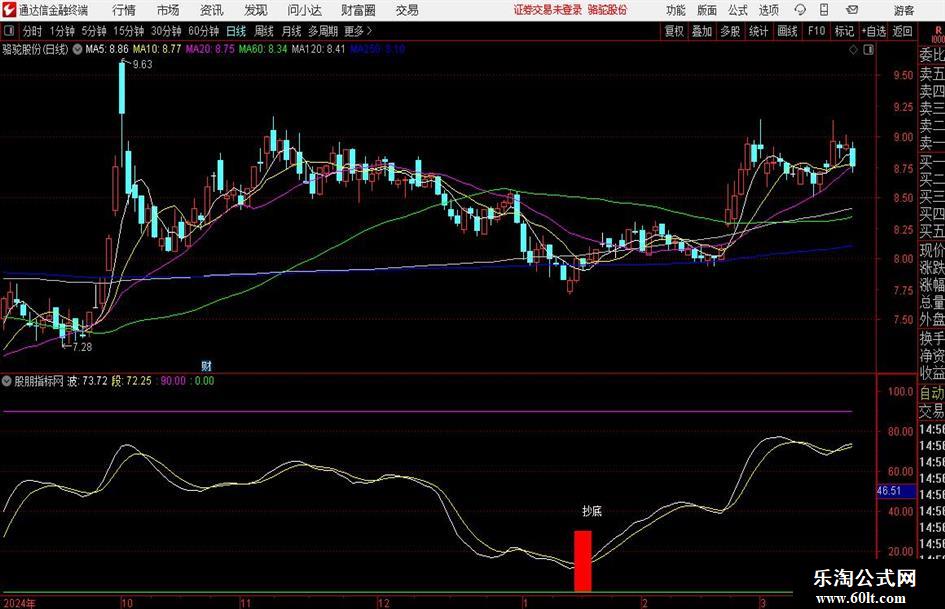Image resolution: width=945 pixels, height=609 pixels.
Task: Open 多周期 multi-period view
Action: click(x=323, y=31)
